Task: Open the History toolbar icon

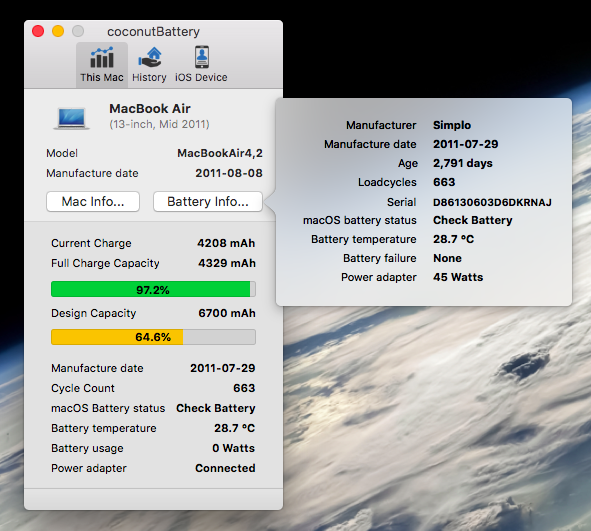Action: coord(150,57)
